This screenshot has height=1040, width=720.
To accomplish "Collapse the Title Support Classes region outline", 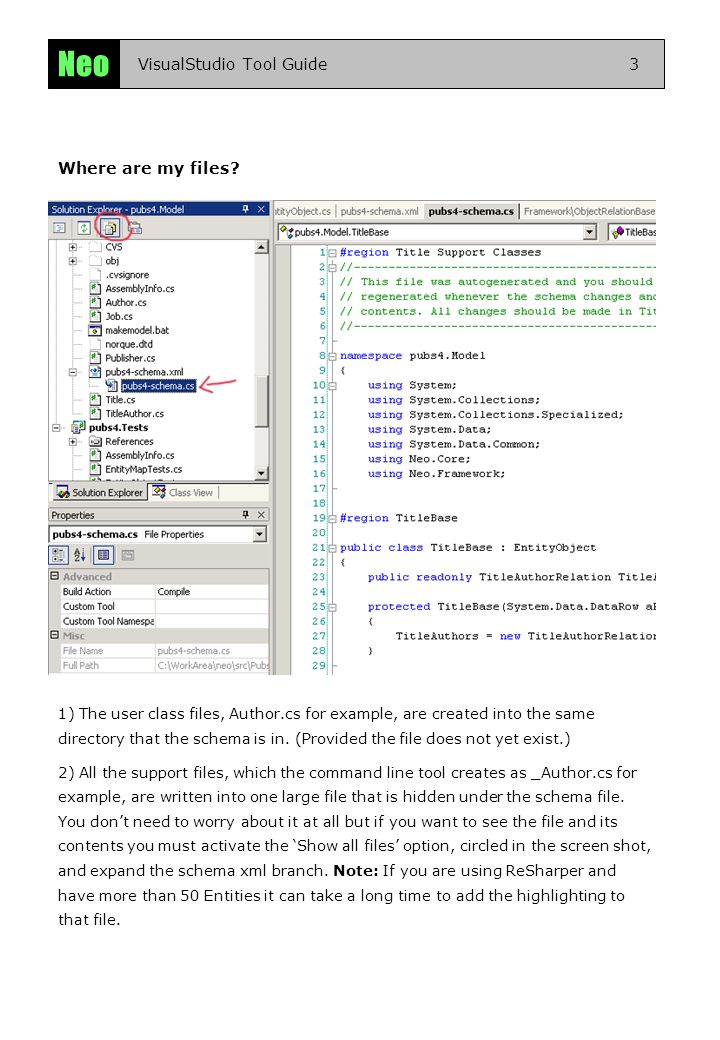I will coord(332,253).
